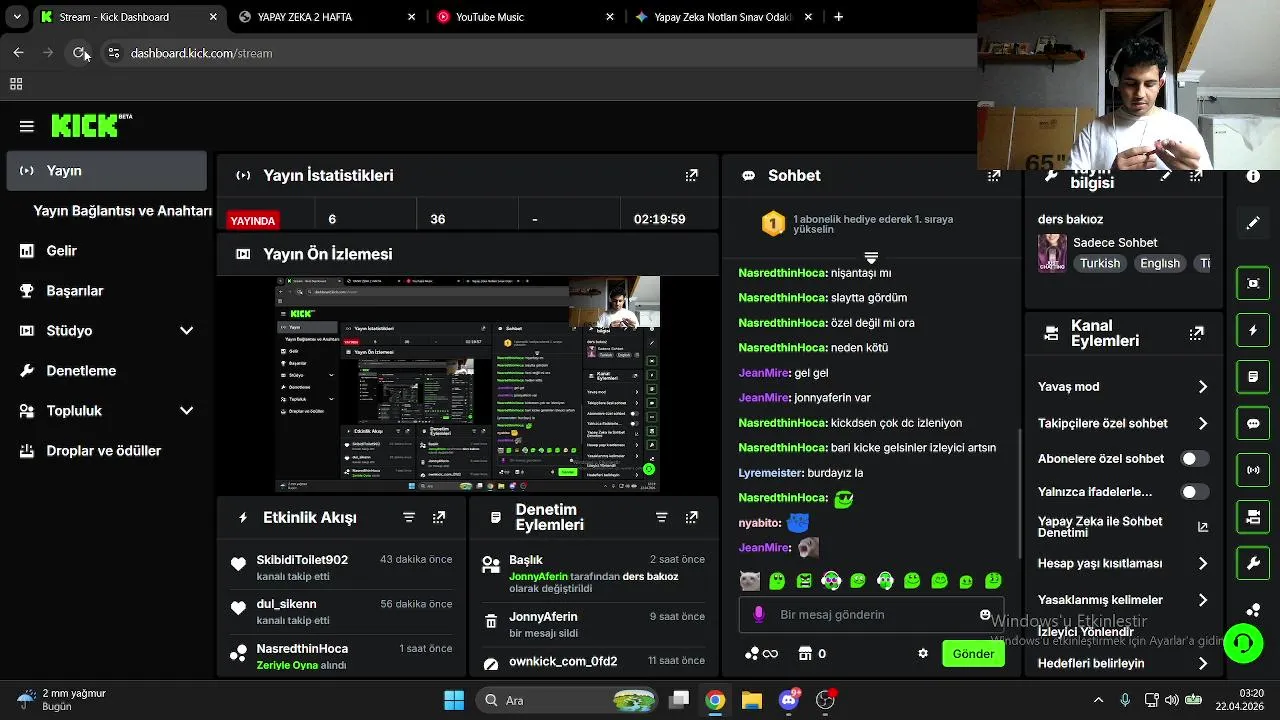Screen dimensions: 1280x720
Task: Open Yasaklanmış kelimeler settings
Action: pyautogui.click(x=1123, y=600)
